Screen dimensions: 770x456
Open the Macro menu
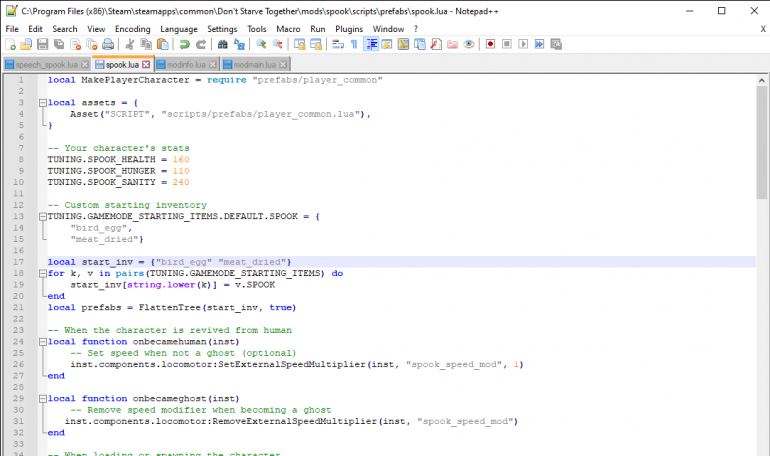point(288,29)
